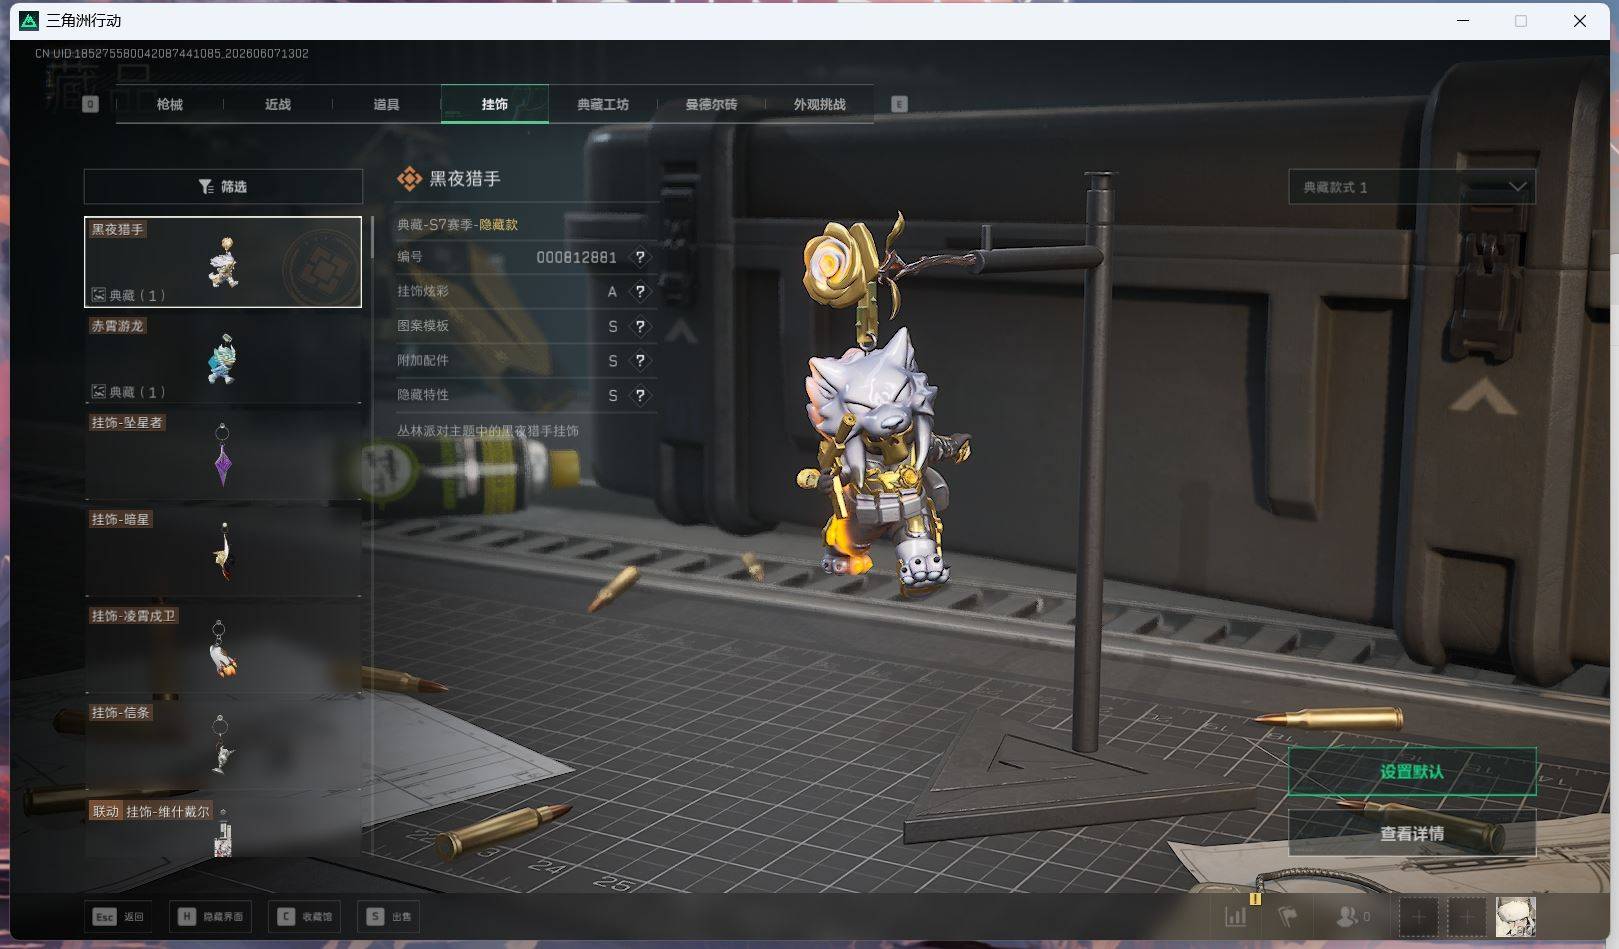The image size is (1619, 949).
Task: Click the 典藏 image icon on 黑夜猎手
Action: pyautogui.click(x=99, y=295)
